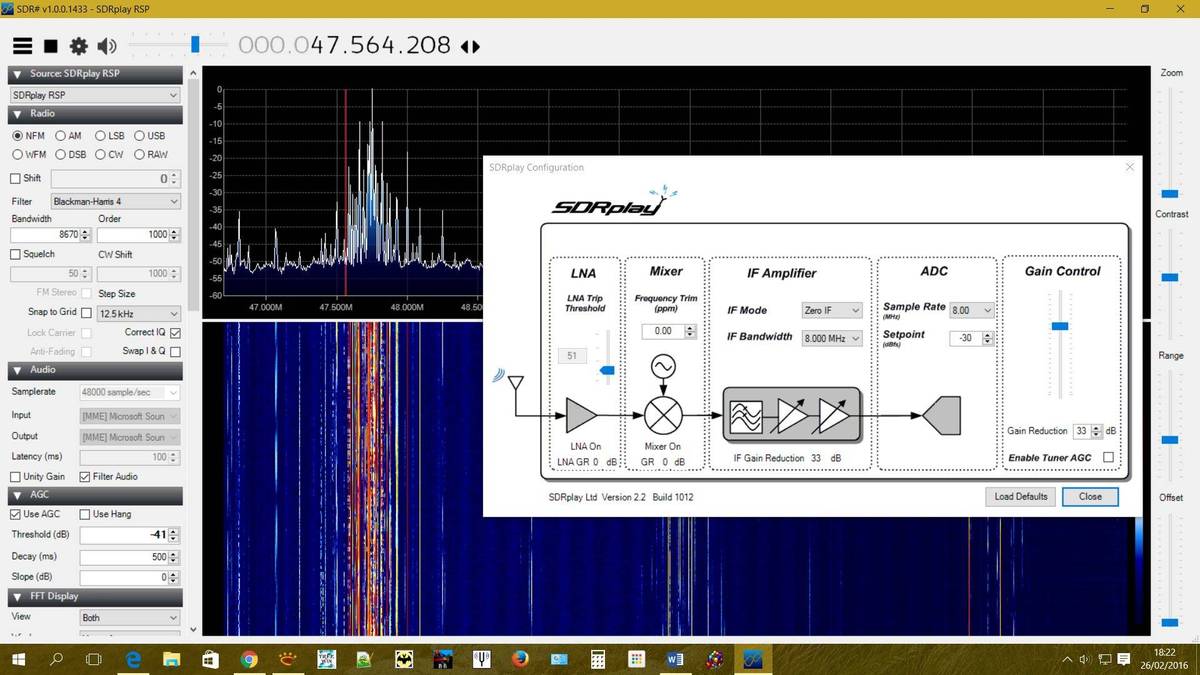The height and width of the screenshot is (675, 1200).
Task: Enable the Shift checkbox
Action: (15, 178)
